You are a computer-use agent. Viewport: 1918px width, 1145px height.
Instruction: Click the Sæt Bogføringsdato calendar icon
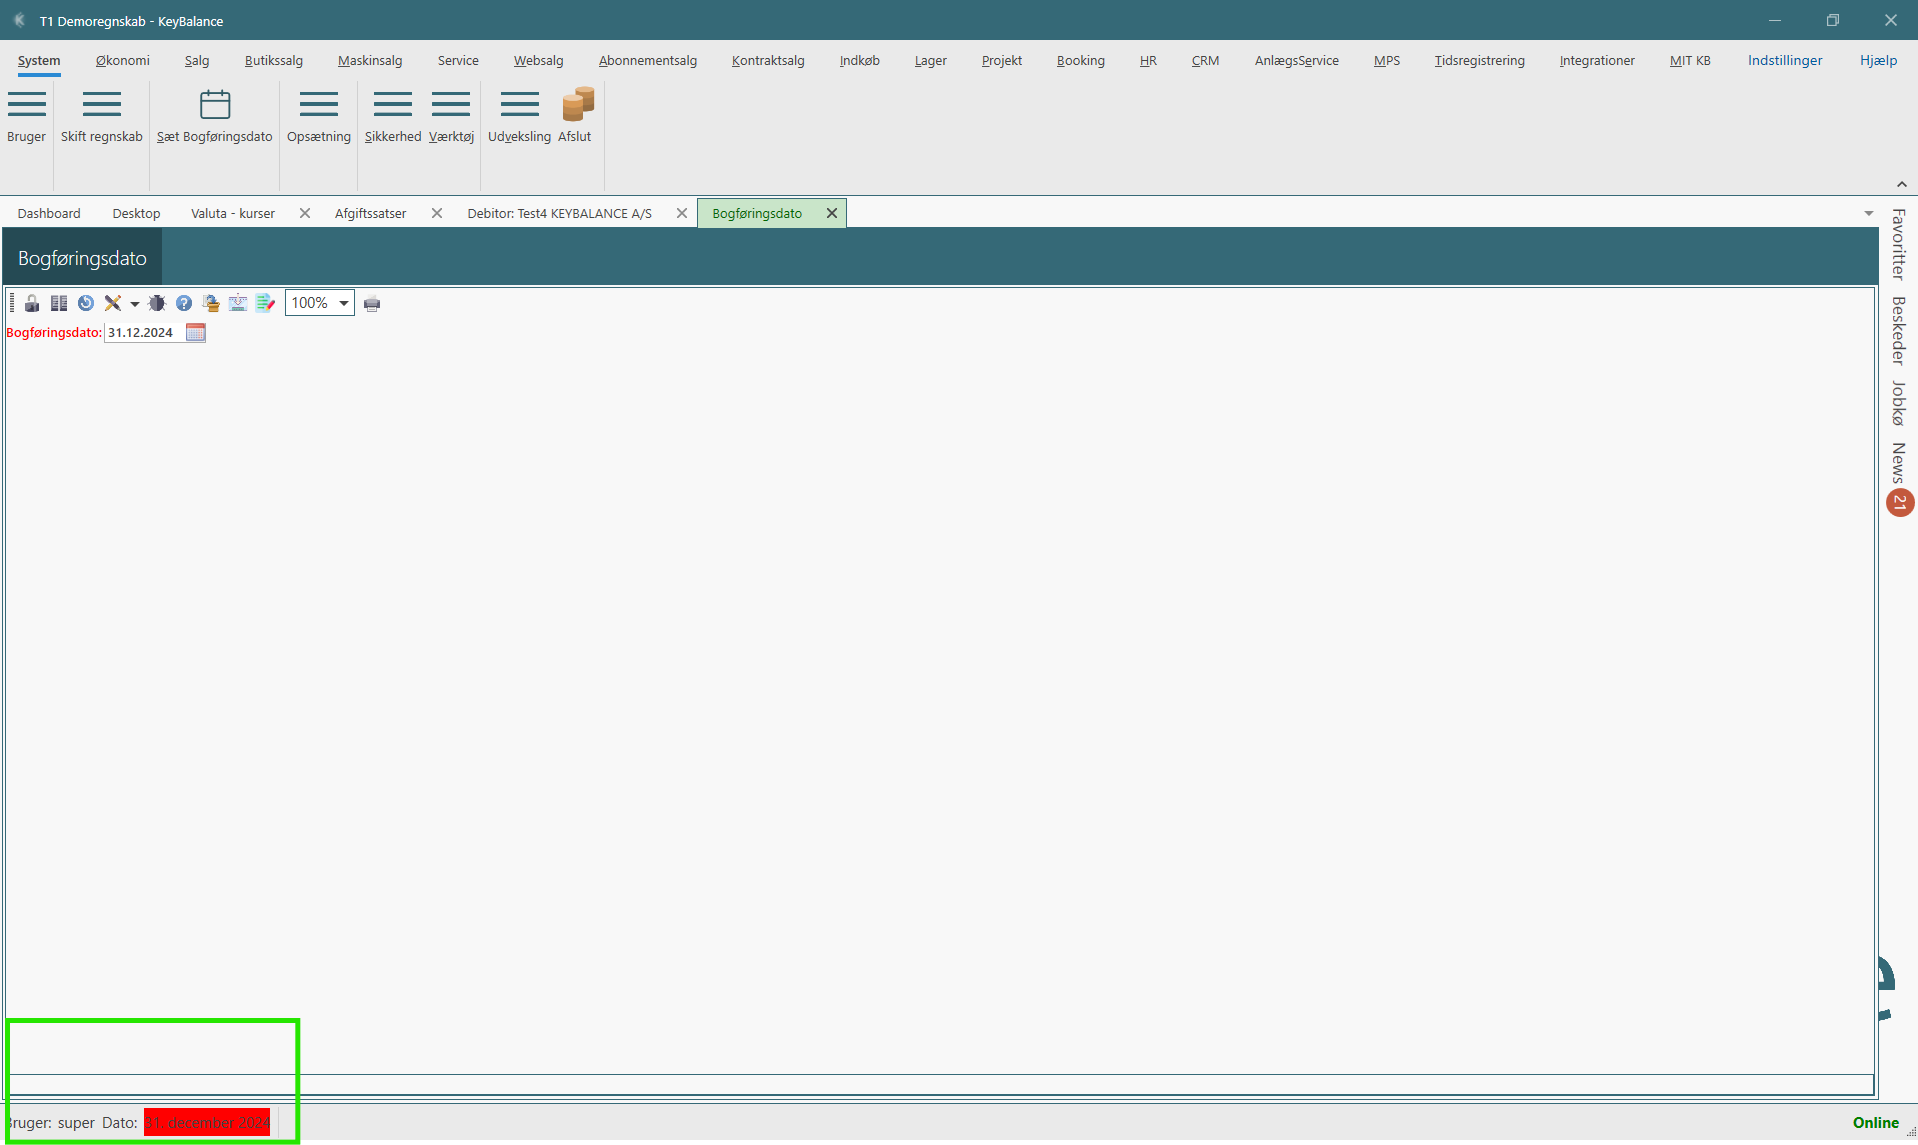pos(215,105)
